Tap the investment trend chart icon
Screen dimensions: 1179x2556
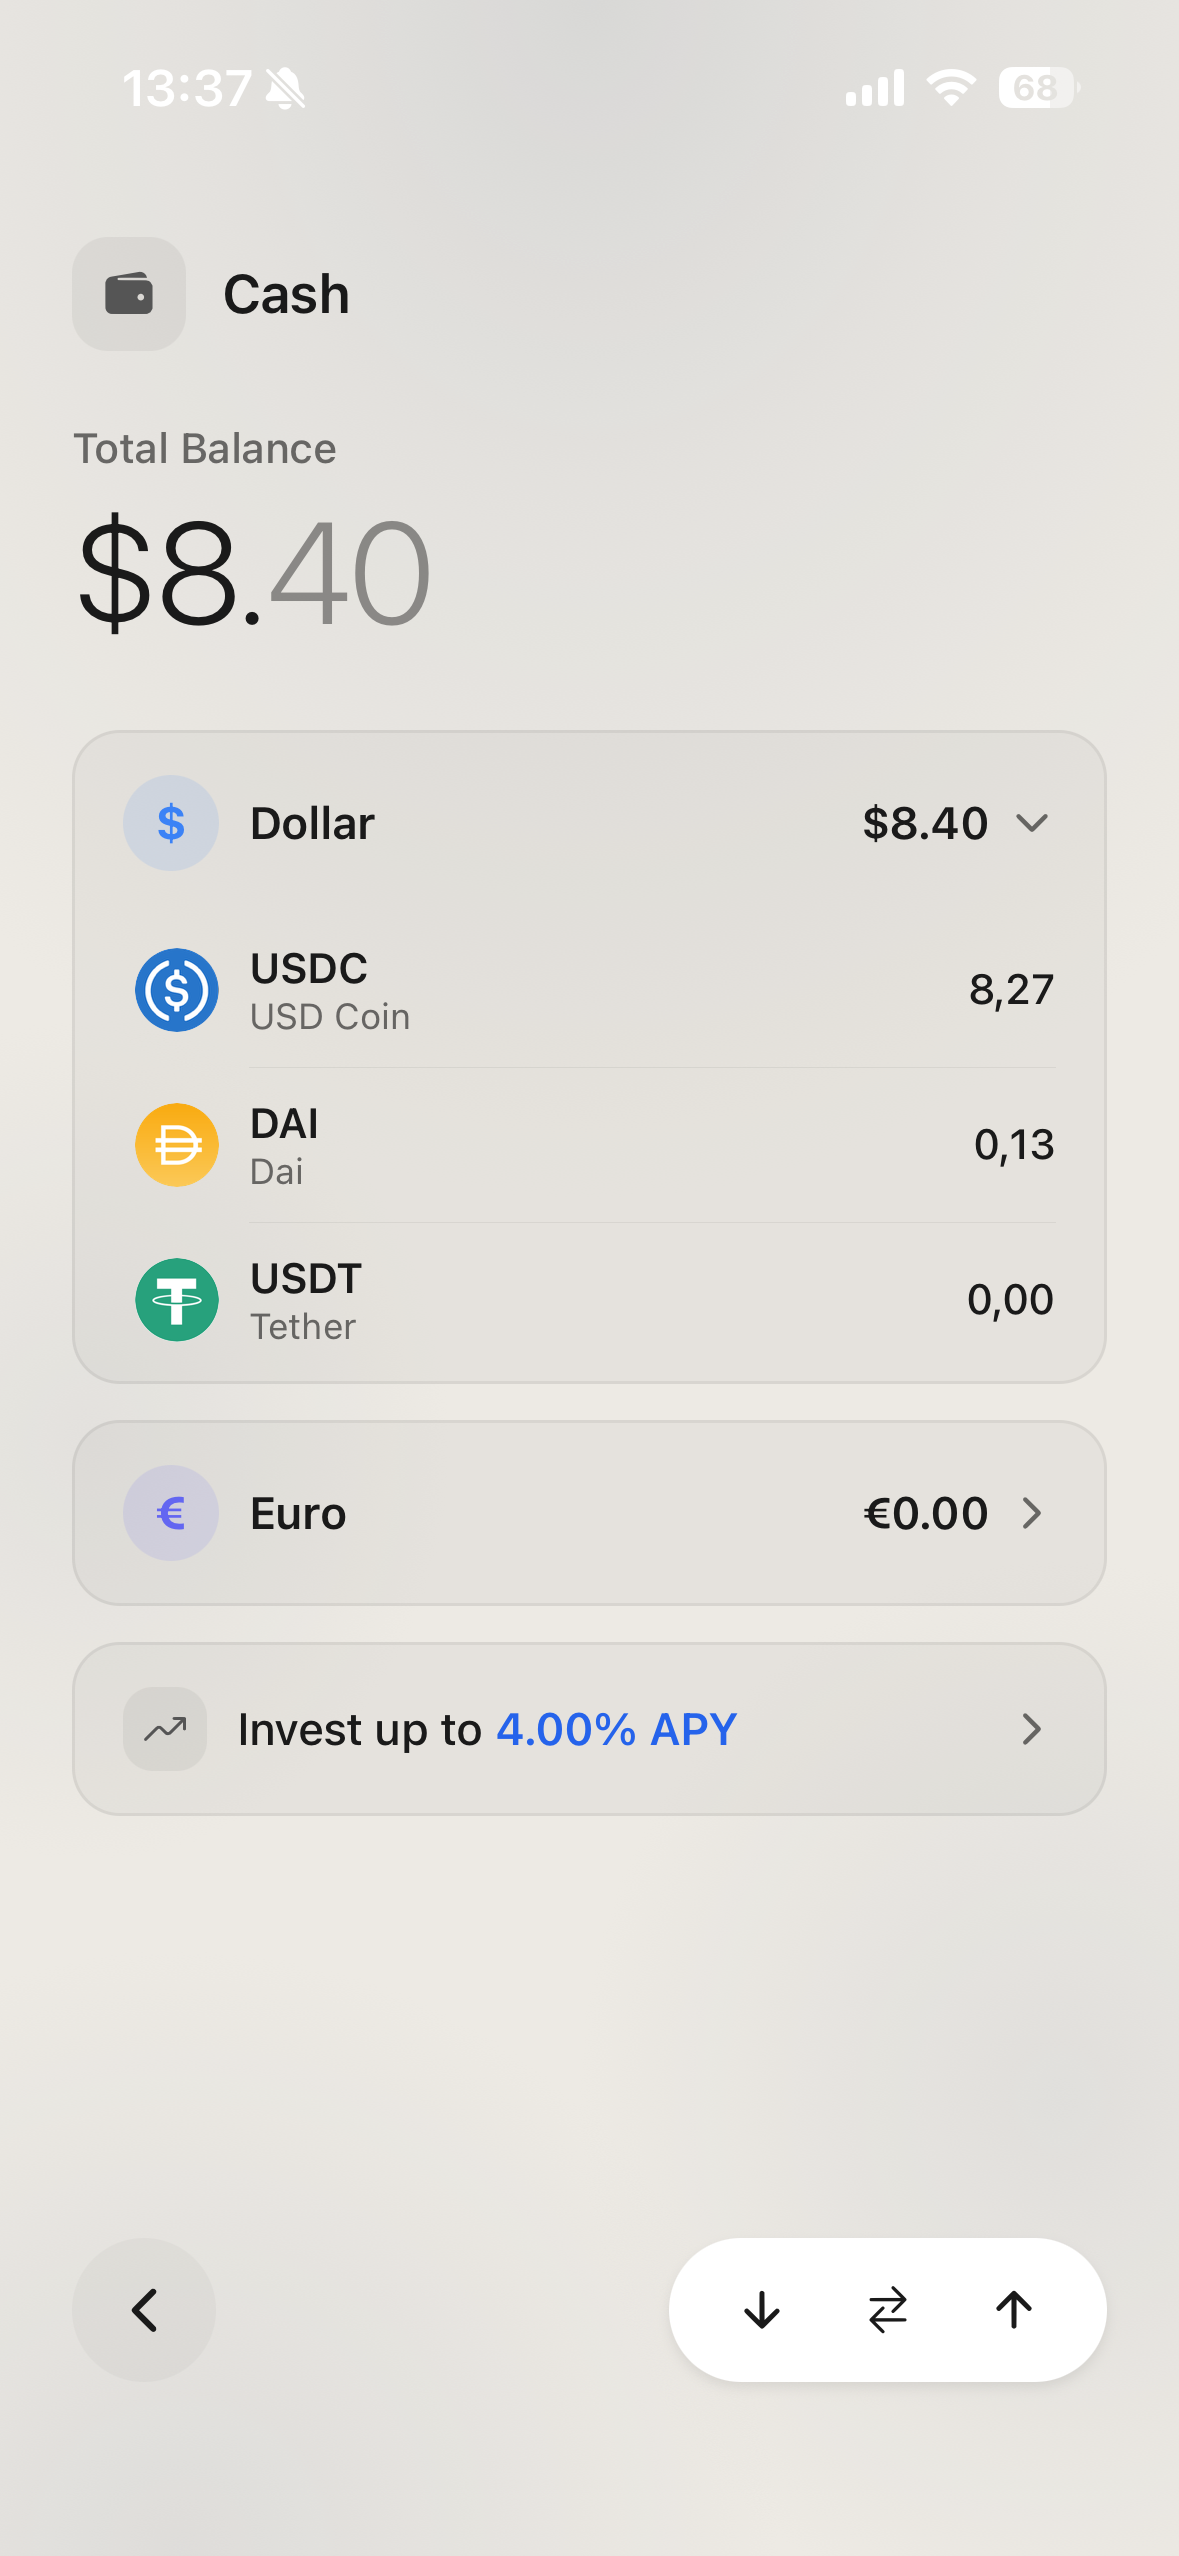(165, 1729)
